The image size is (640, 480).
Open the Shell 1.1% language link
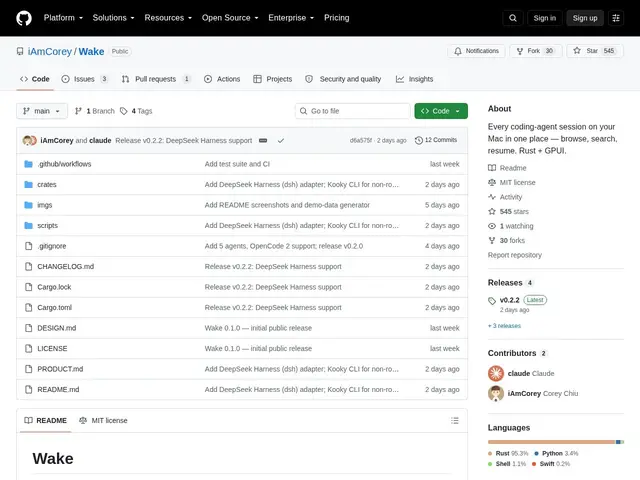point(507,464)
